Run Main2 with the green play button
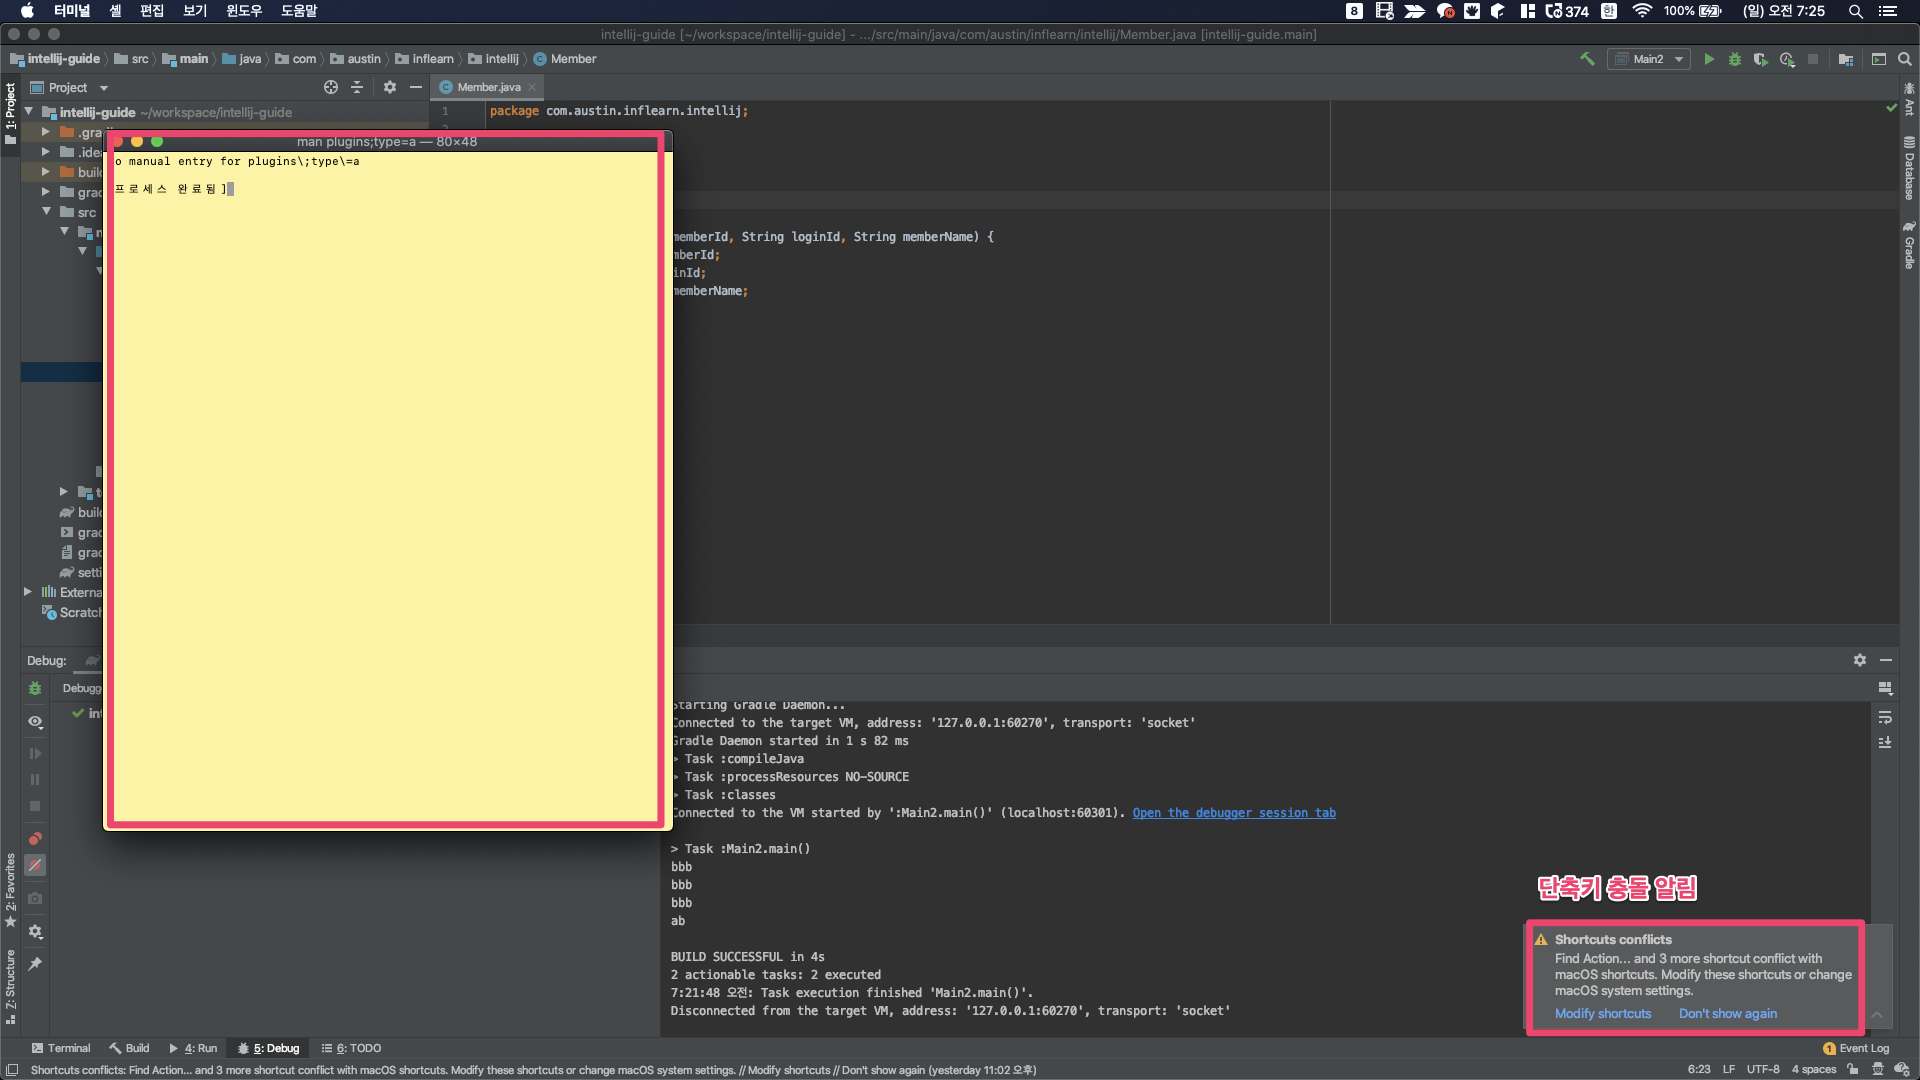The width and height of the screenshot is (1920, 1080). 1709,59
